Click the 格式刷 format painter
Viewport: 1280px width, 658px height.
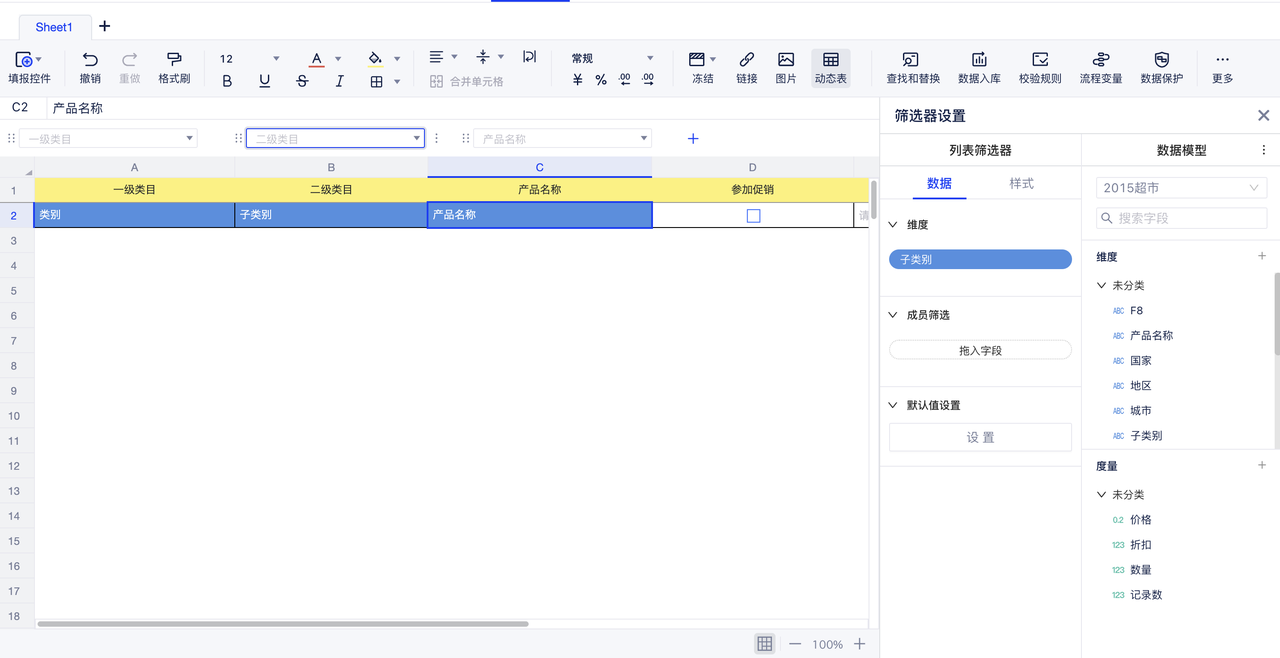pyautogui.click(x=174, y=60)
